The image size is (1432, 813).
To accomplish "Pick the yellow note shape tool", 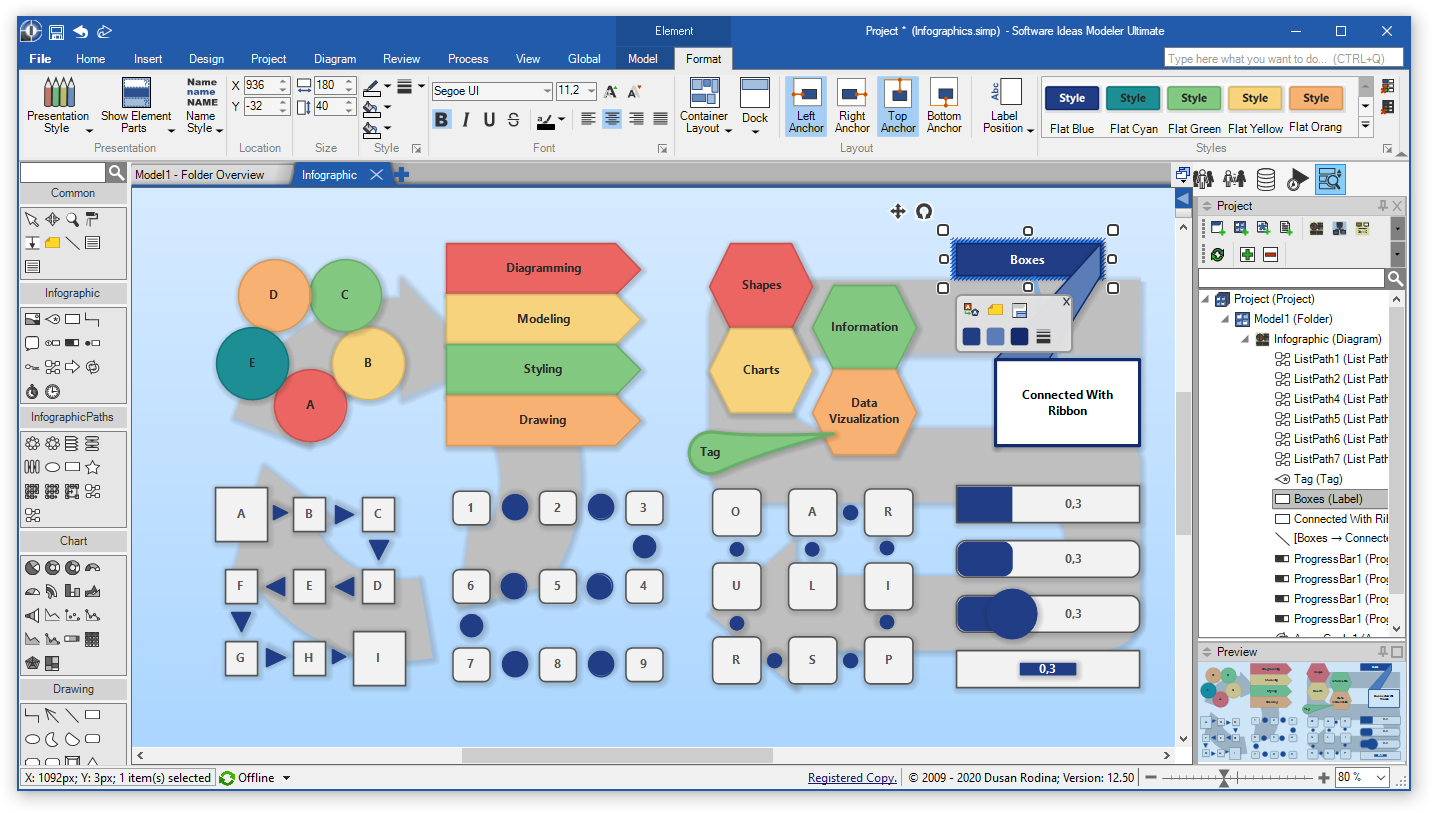I will tap(52, 242).
